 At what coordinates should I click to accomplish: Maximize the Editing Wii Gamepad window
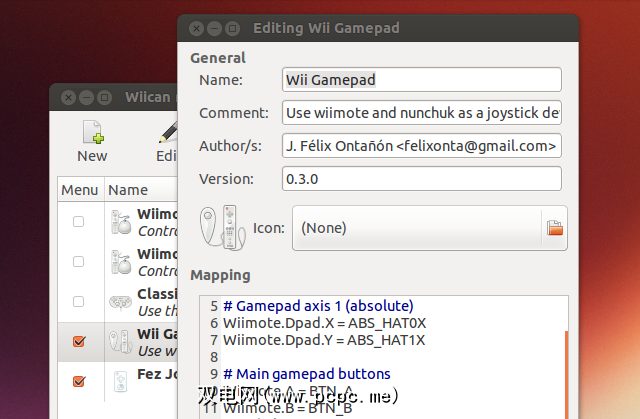(x=232, y=29)
